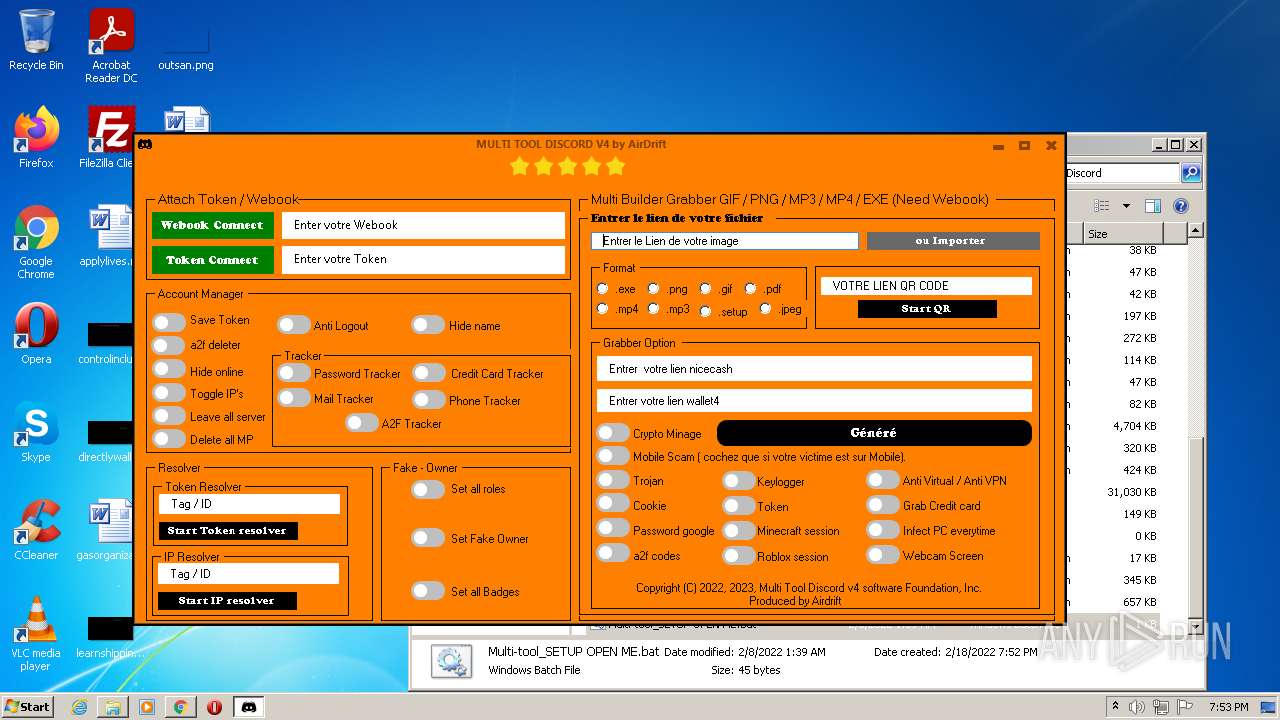The width and height of the screenshot is (1280, 720).
Task: Click the Multi-tool_SETUP OPEN ME.bat filename
Action: pyautogui.click(x=573, y=652)
